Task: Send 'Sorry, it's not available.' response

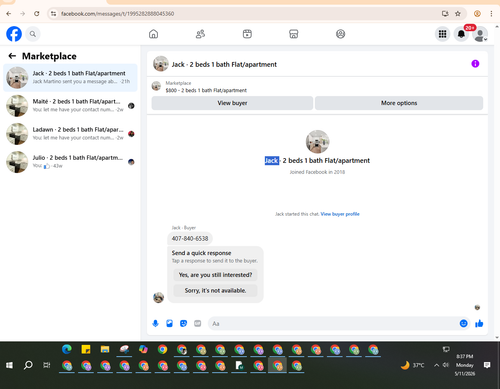Action: 215,291
